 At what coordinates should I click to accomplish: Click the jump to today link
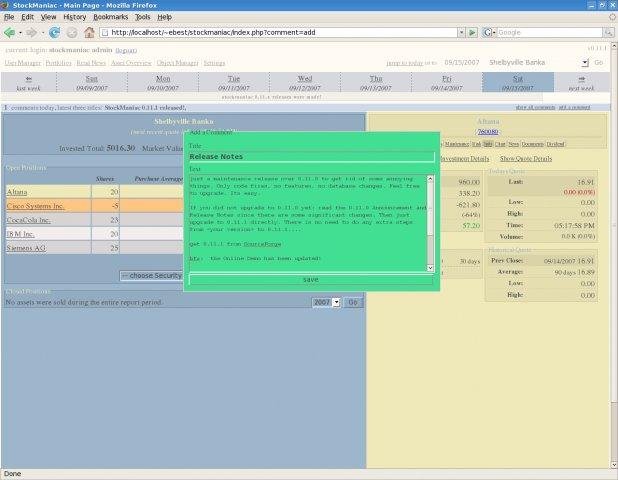coord(405,63)
